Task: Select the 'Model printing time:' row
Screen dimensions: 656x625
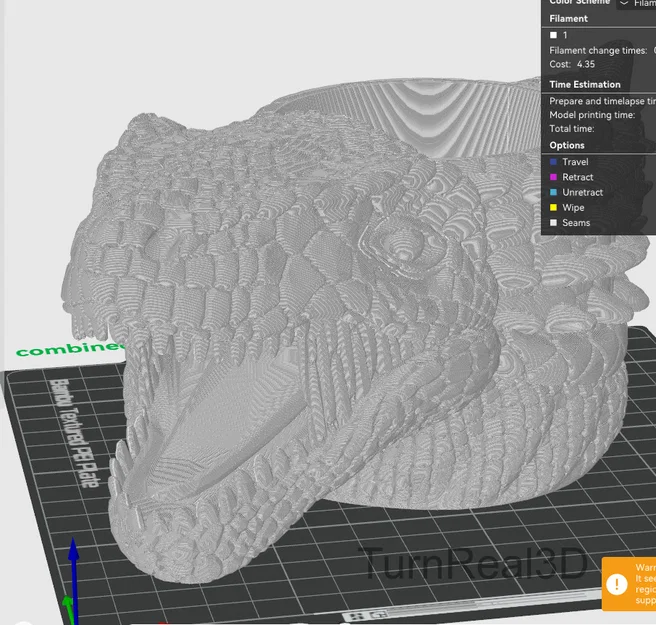Action: pyautogui.click(x=592, y=115)
